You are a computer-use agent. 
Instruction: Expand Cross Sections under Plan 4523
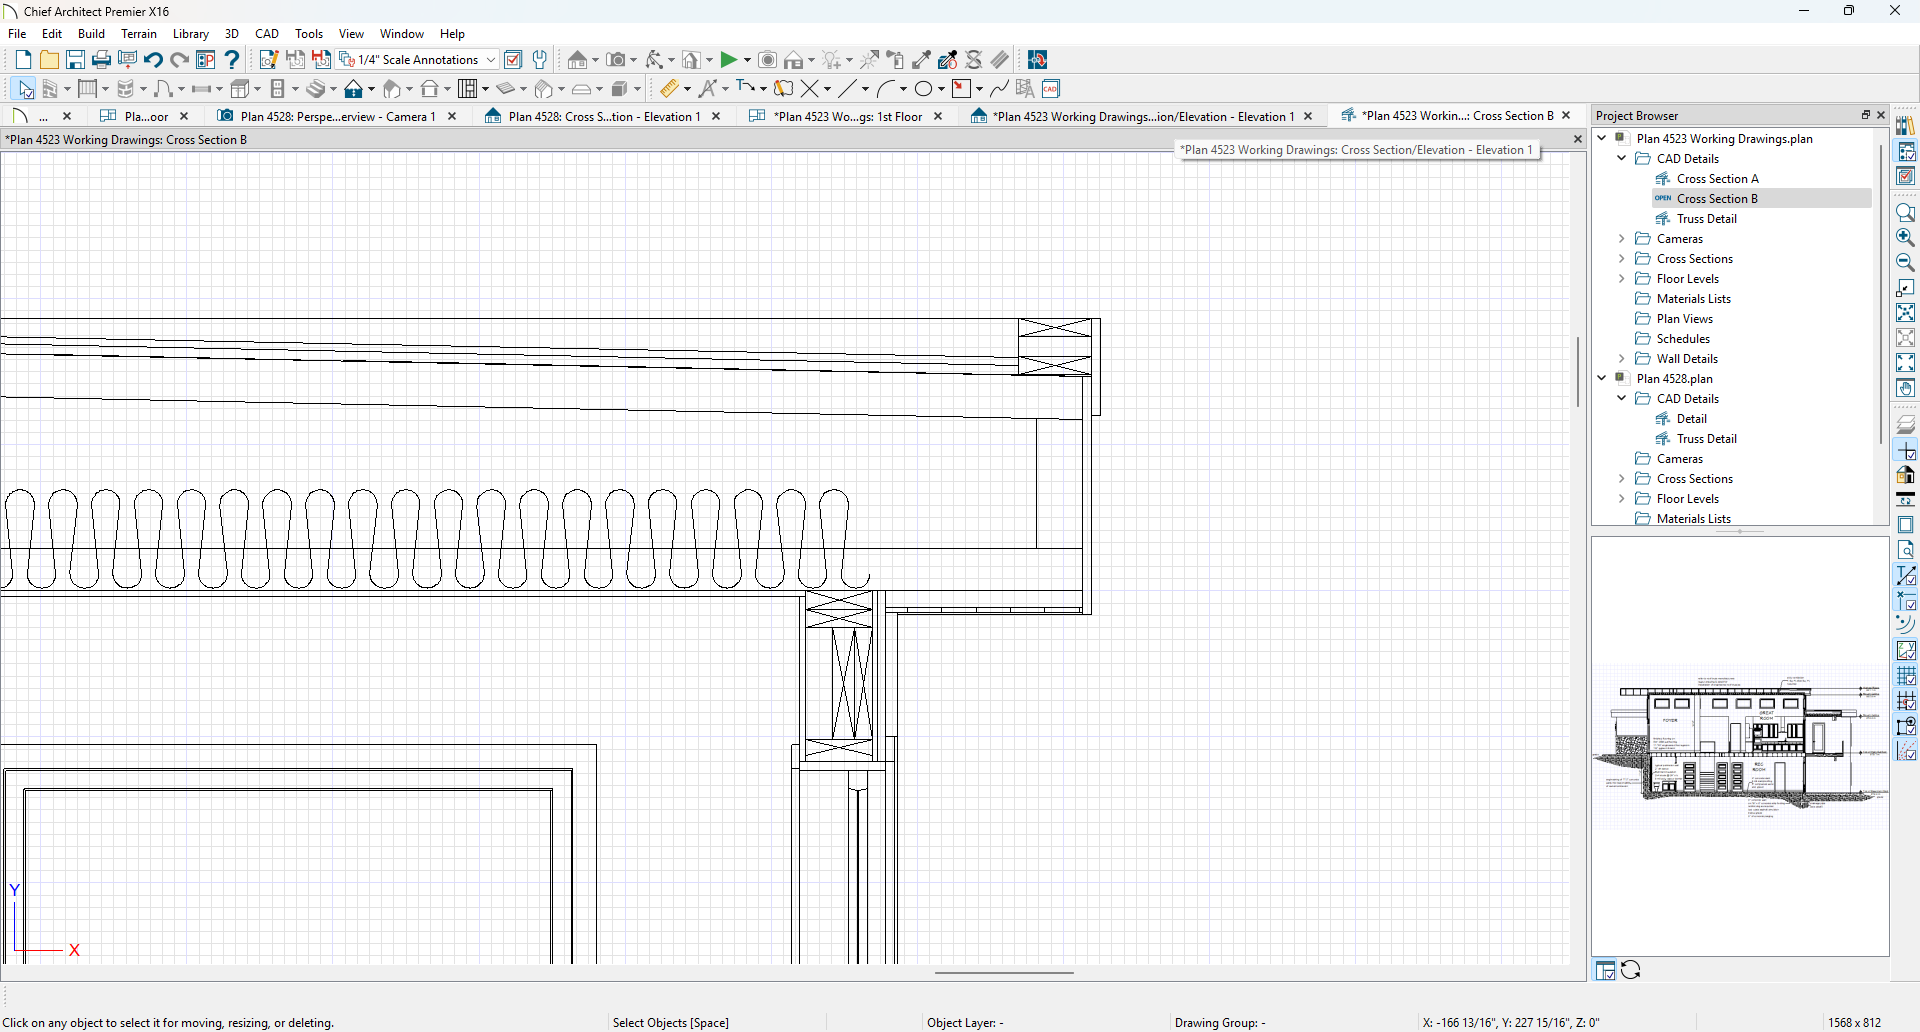click(1622, 258)
